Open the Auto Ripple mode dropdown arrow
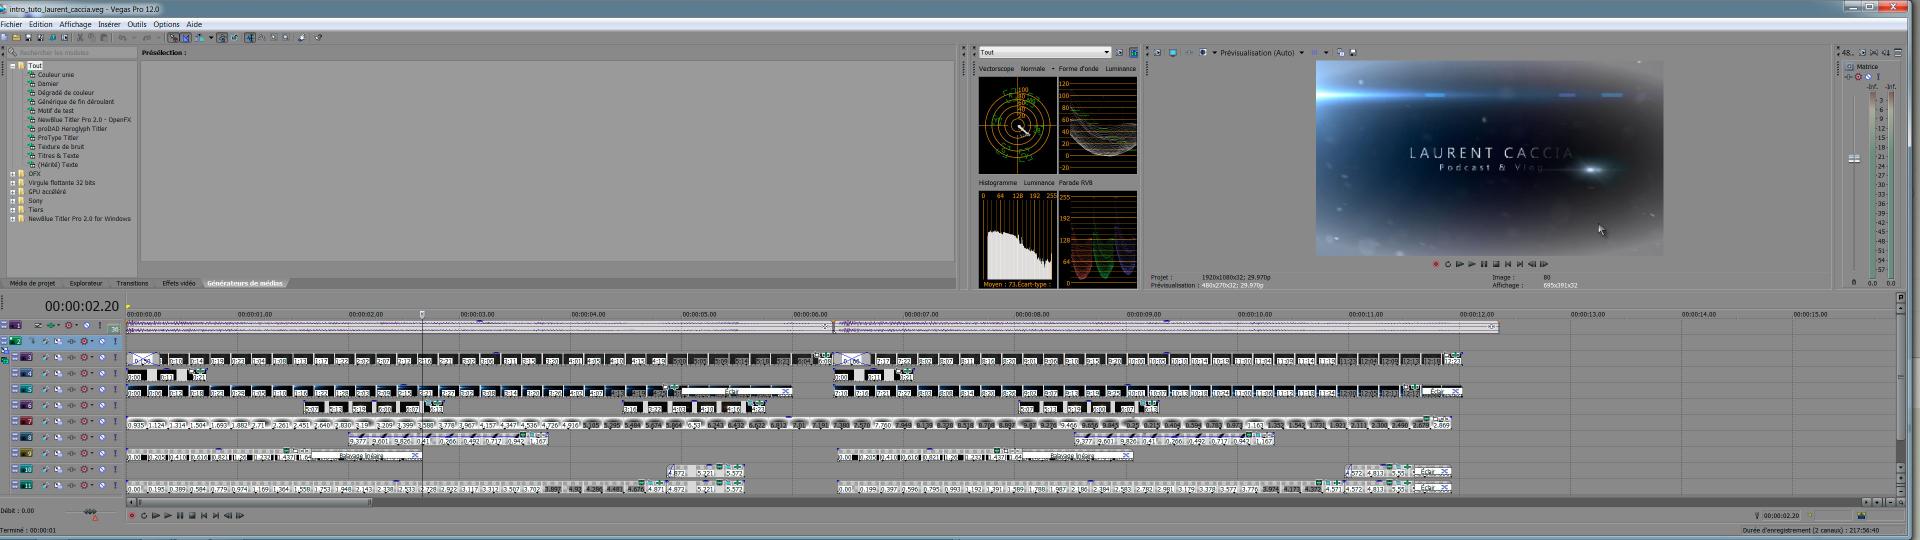1920x540 pixels. pos(211,37)
